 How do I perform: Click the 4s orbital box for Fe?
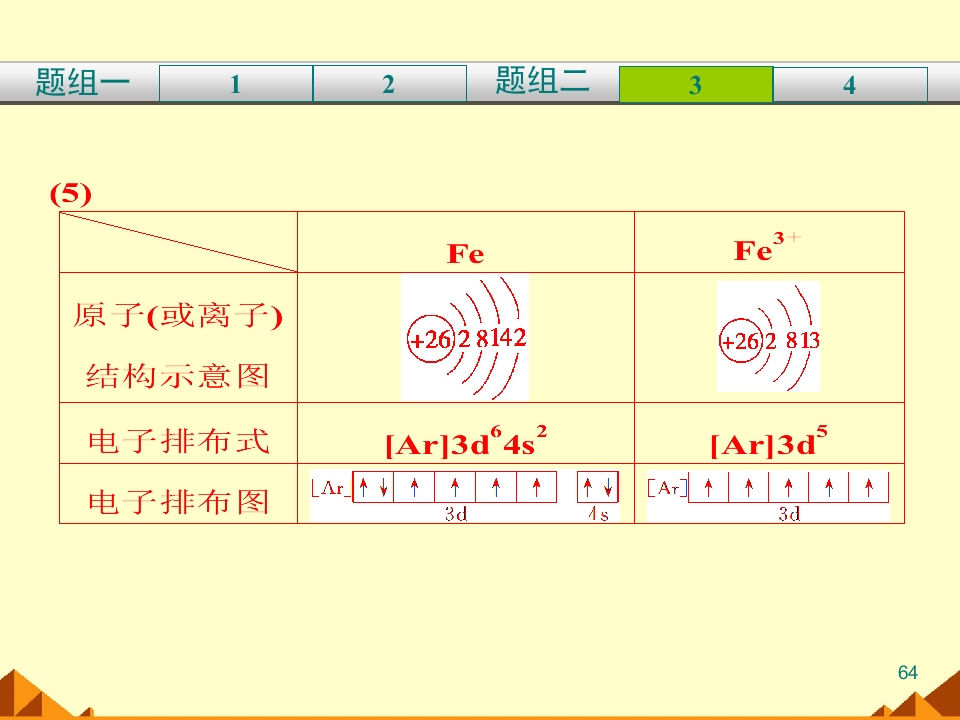coord(598,487)
